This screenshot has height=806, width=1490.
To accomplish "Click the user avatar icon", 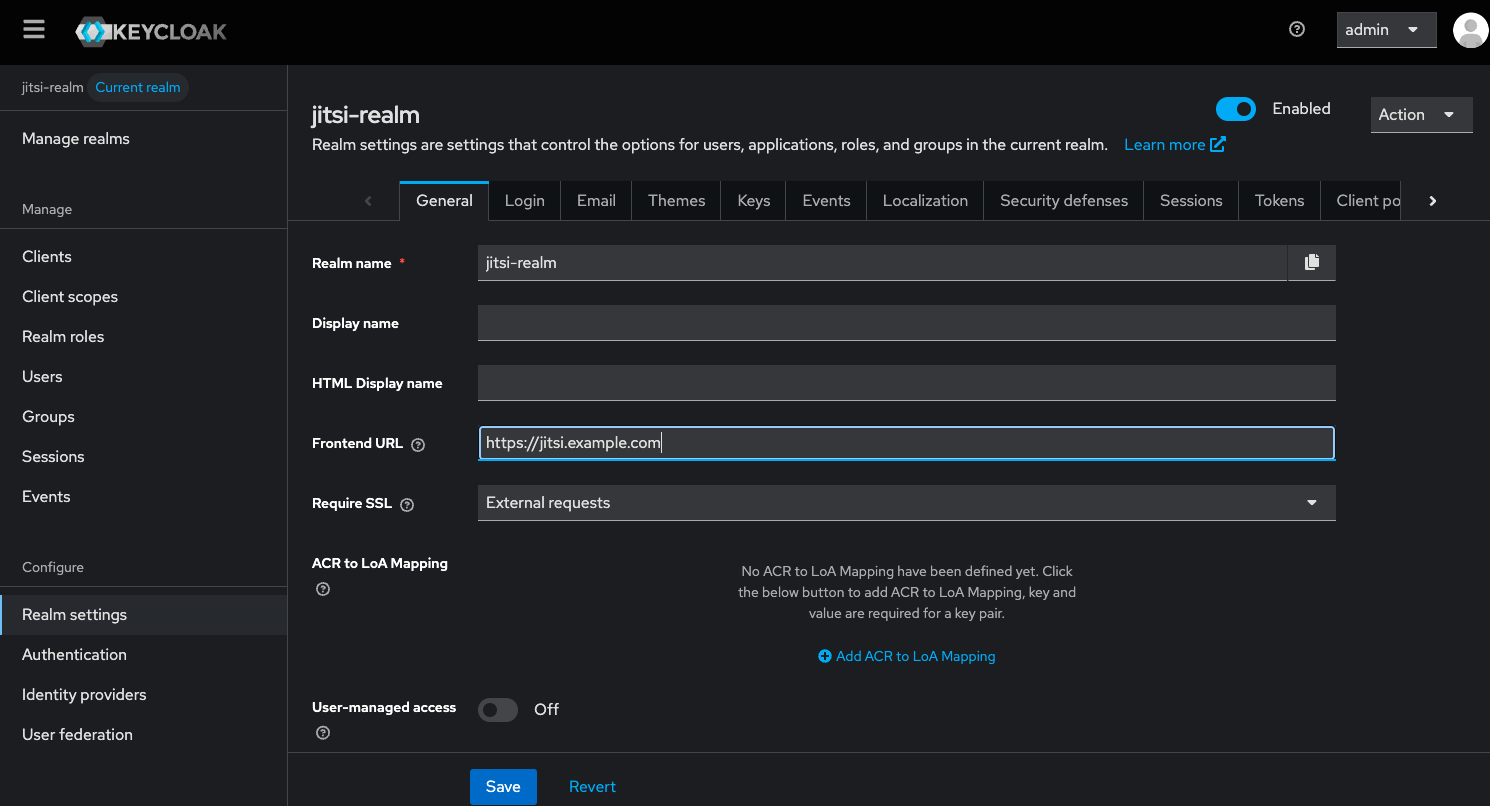I will click(1469, 30).
